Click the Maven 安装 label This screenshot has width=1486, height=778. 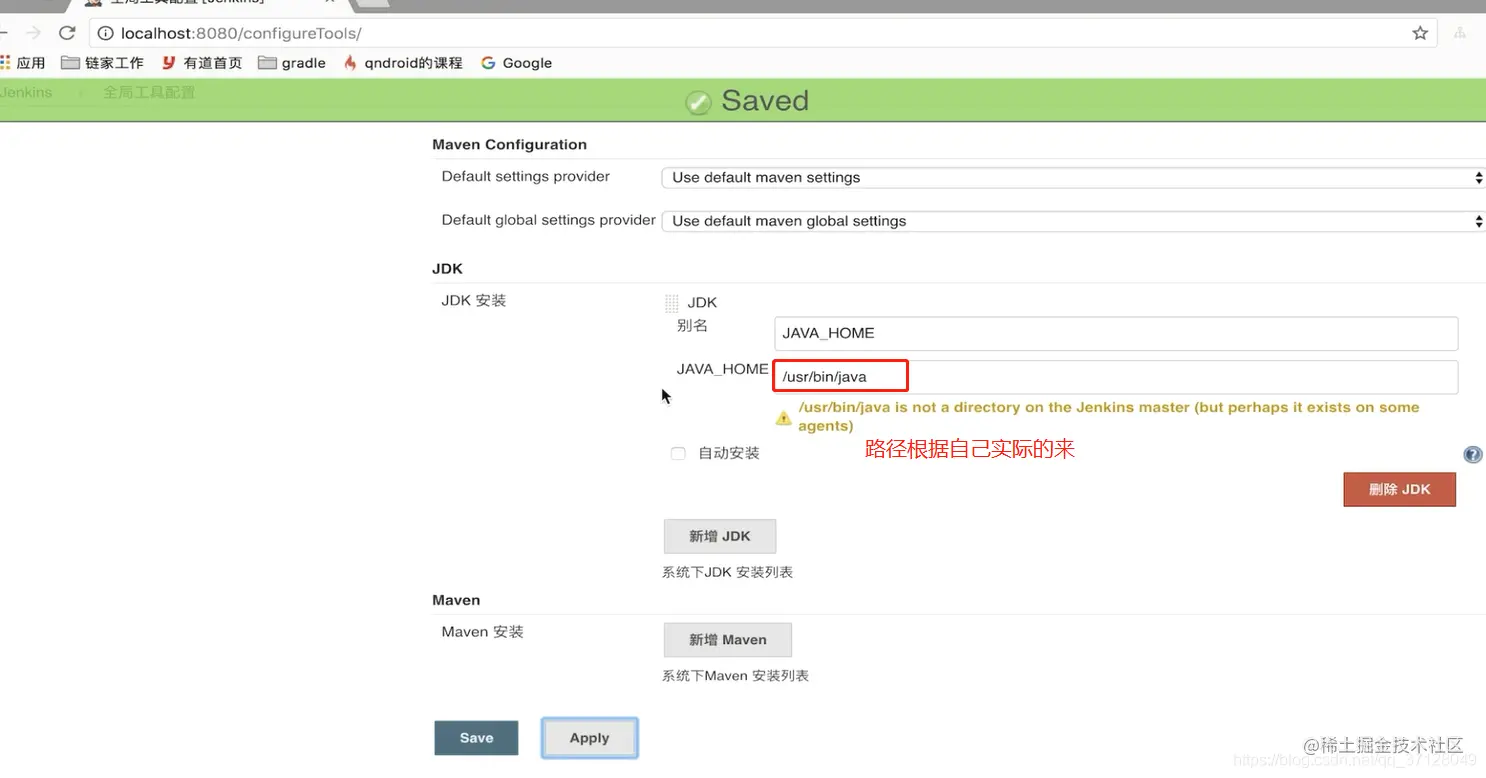[482, 632]
